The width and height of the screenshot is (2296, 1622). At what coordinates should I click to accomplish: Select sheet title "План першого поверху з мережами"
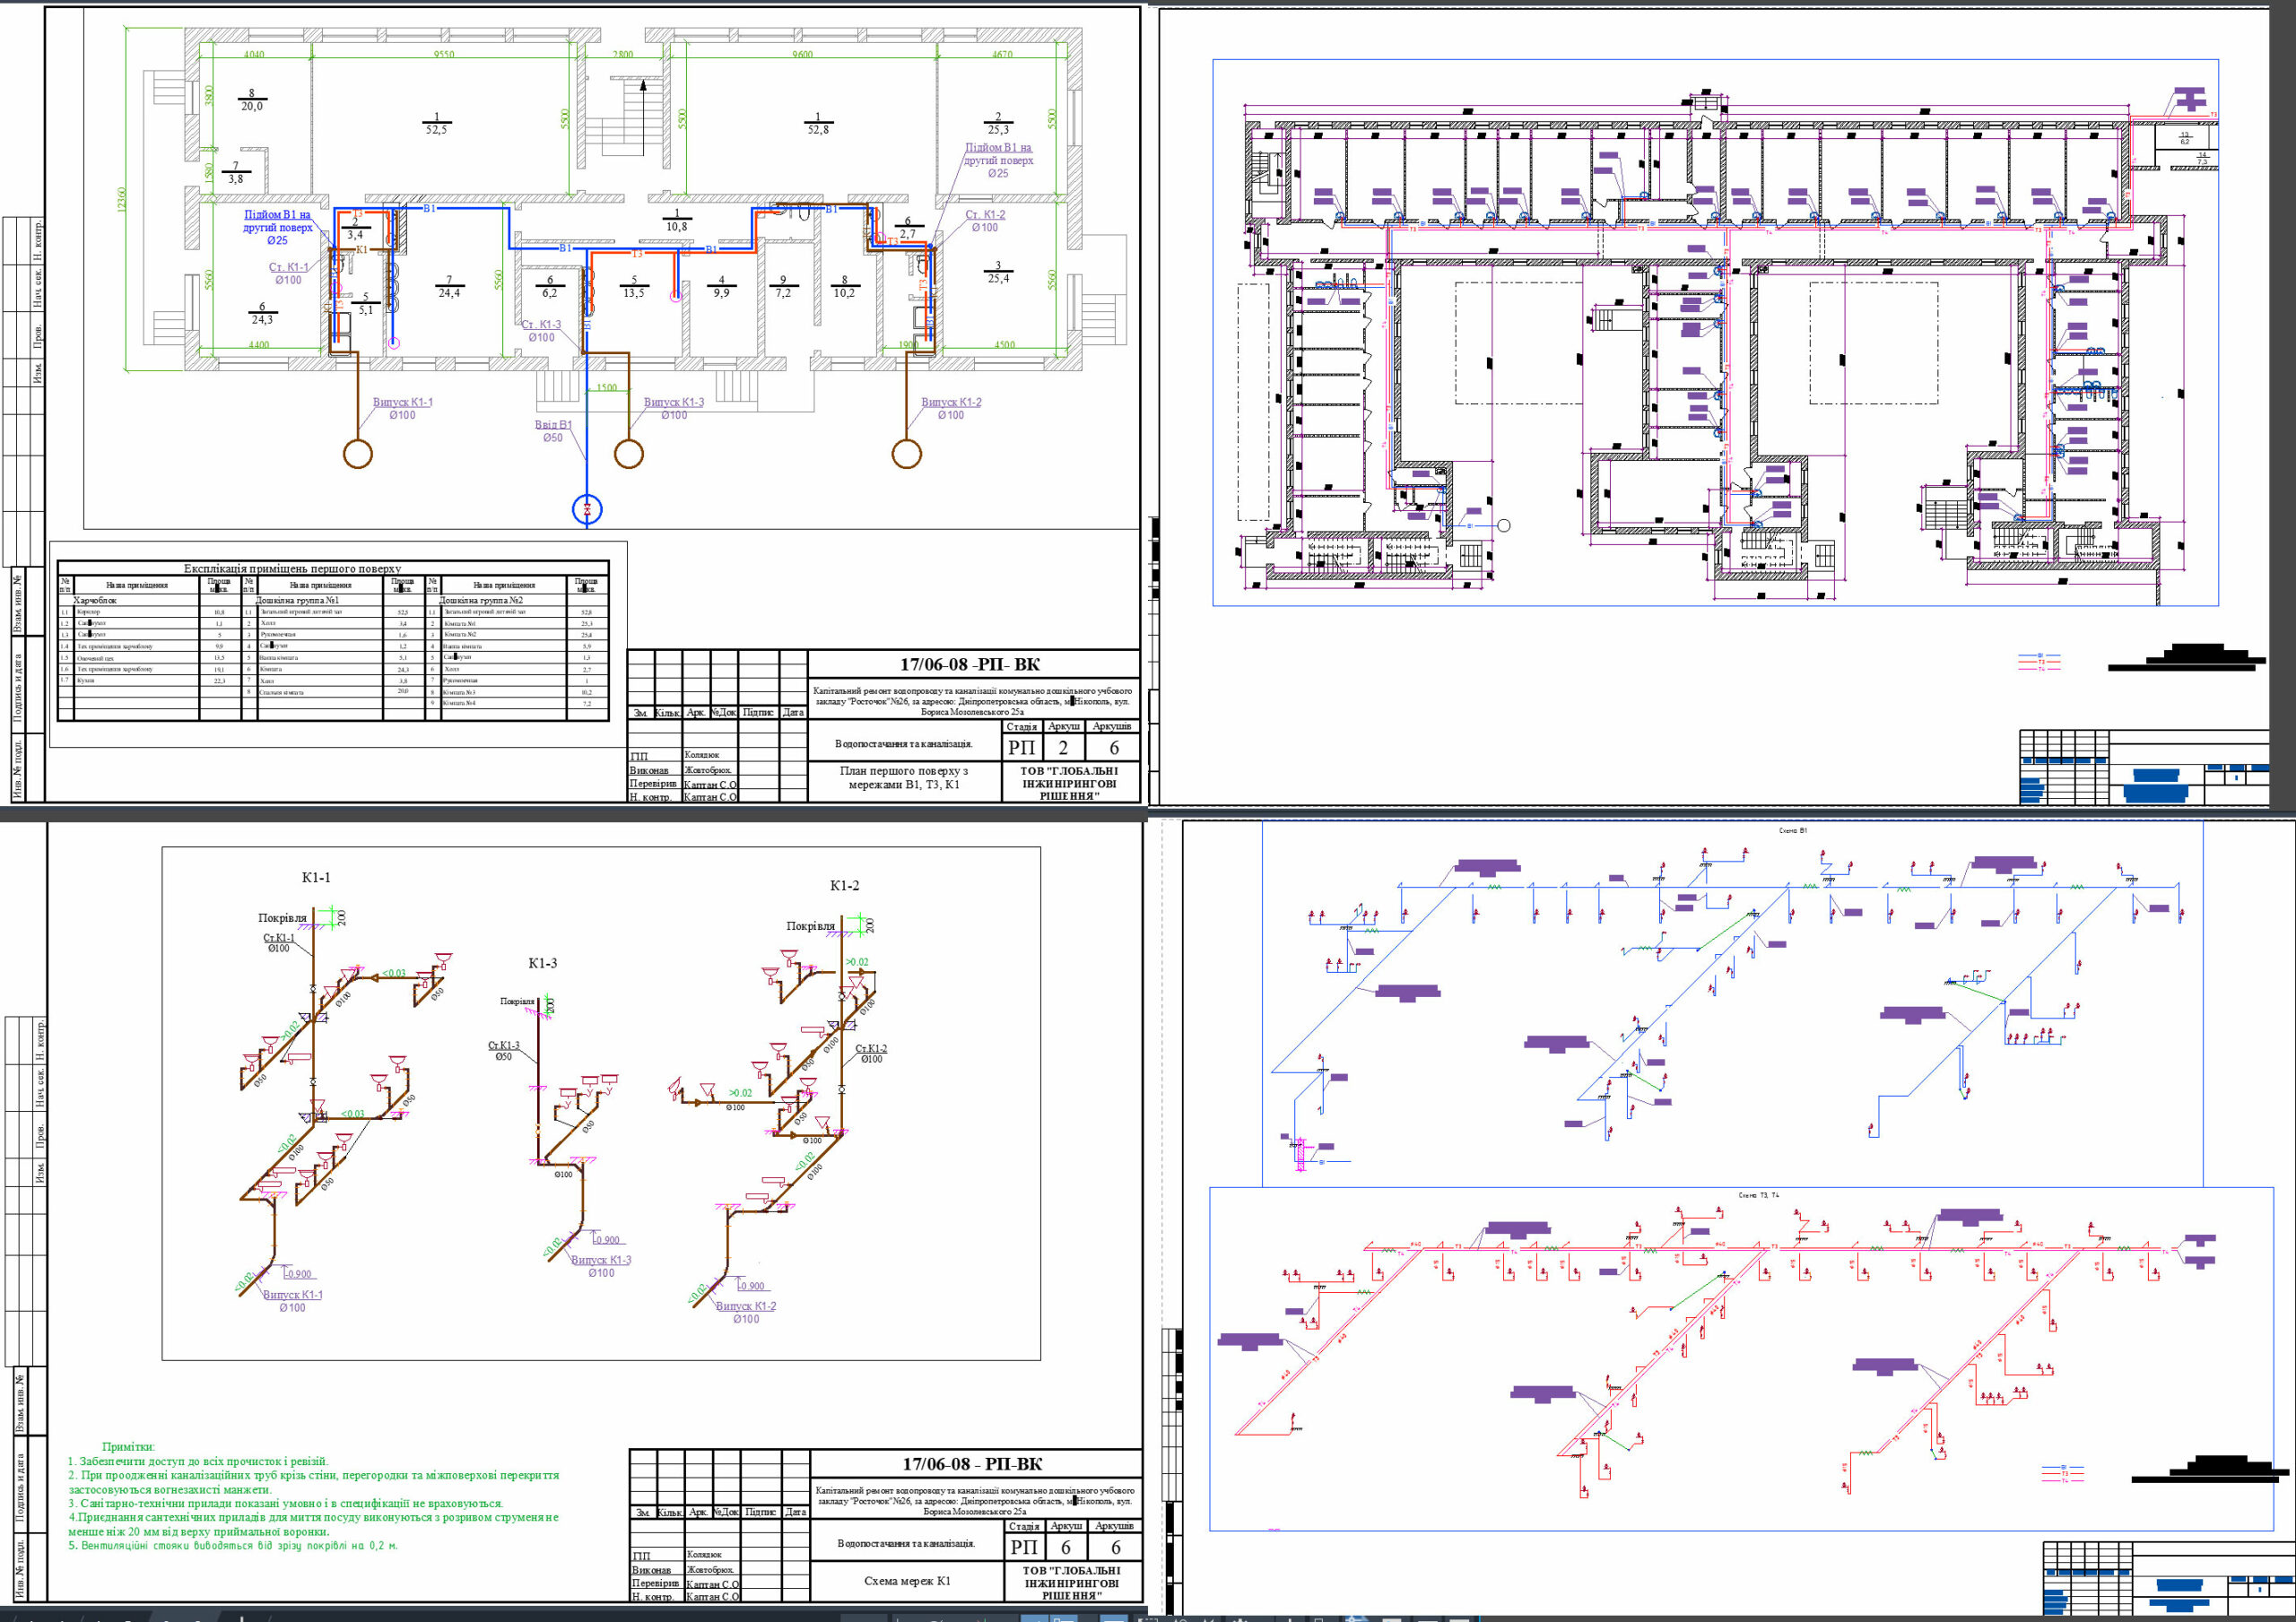click(903, 778)
